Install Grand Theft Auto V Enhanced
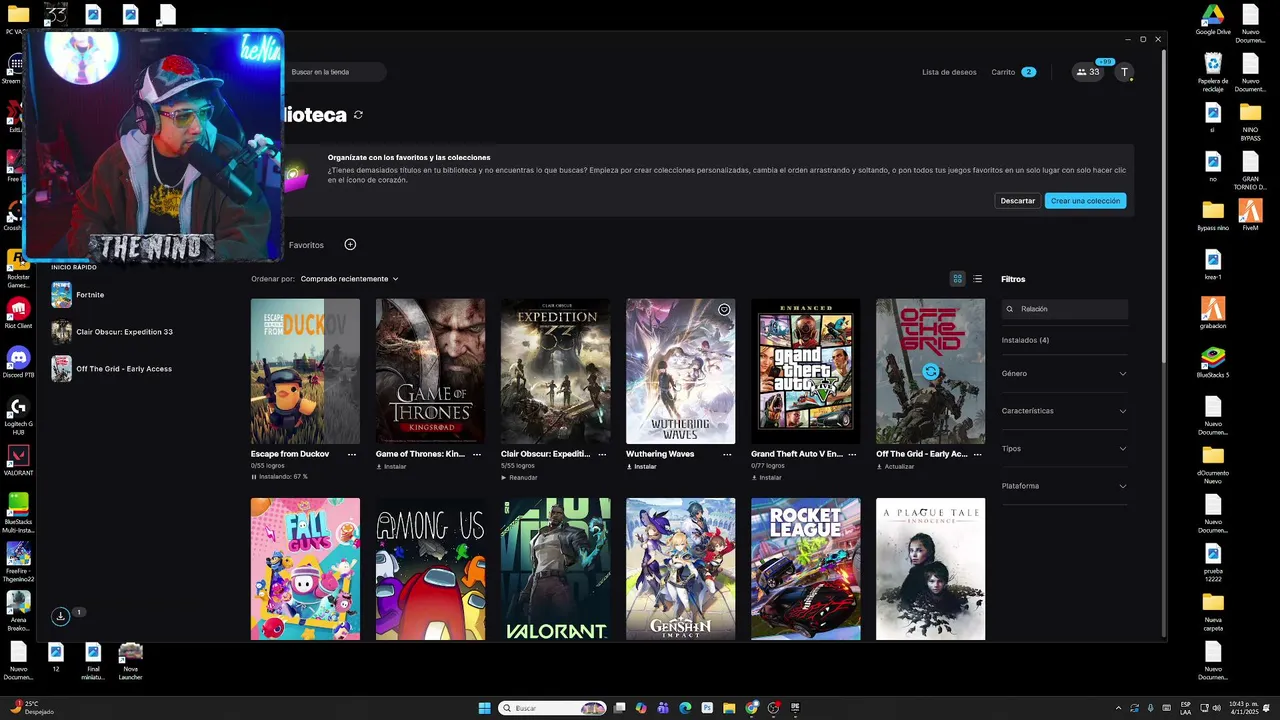This screenshot has height=720, width=1280. coord(766,477)
